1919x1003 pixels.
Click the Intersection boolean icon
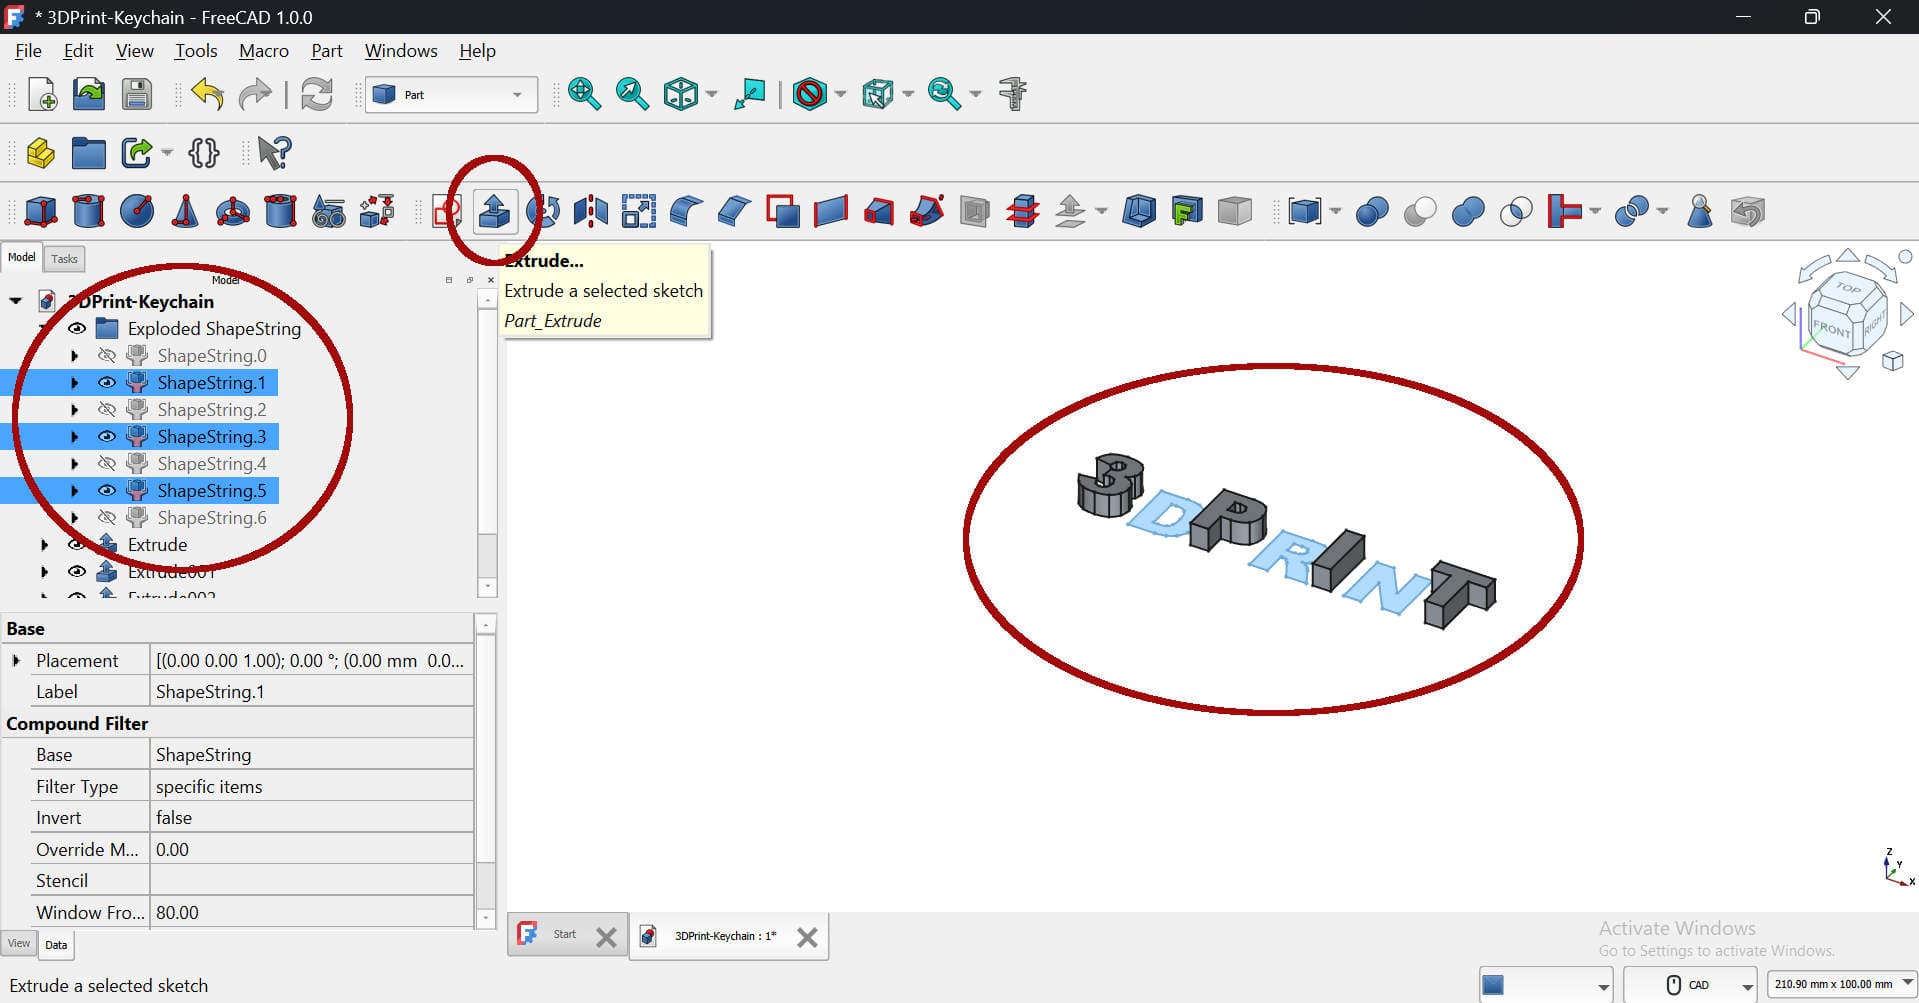click(x=1516, y=211)
